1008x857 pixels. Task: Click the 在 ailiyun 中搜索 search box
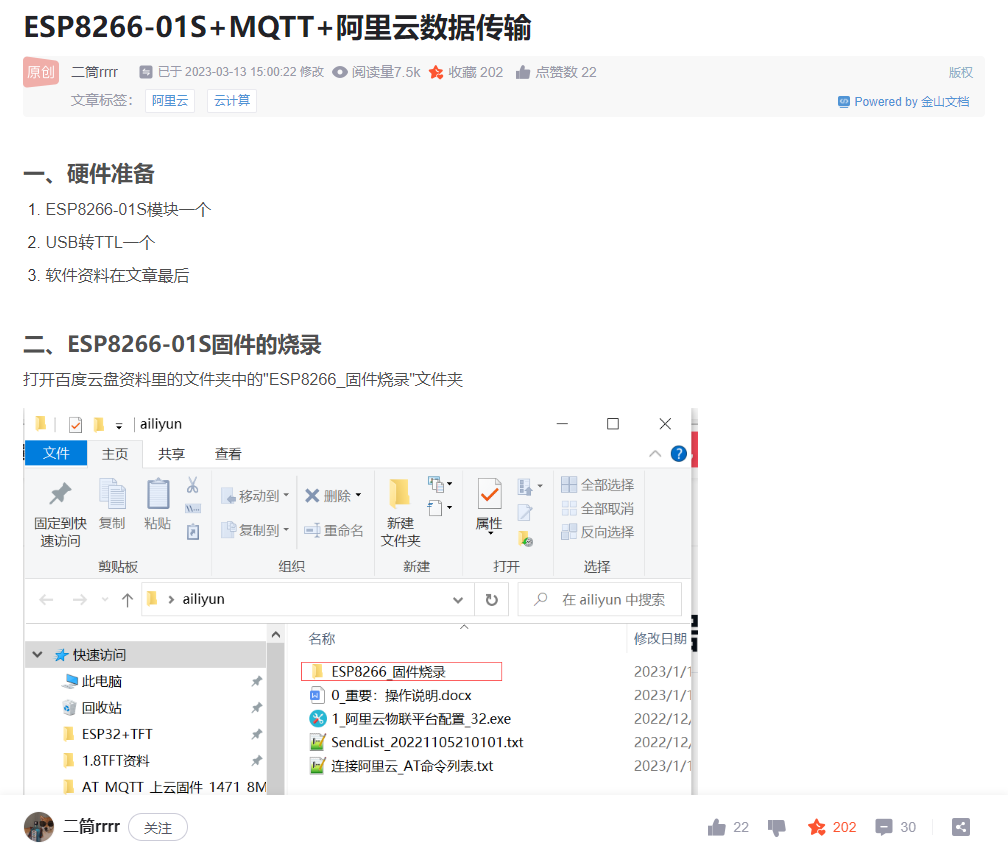600,600
